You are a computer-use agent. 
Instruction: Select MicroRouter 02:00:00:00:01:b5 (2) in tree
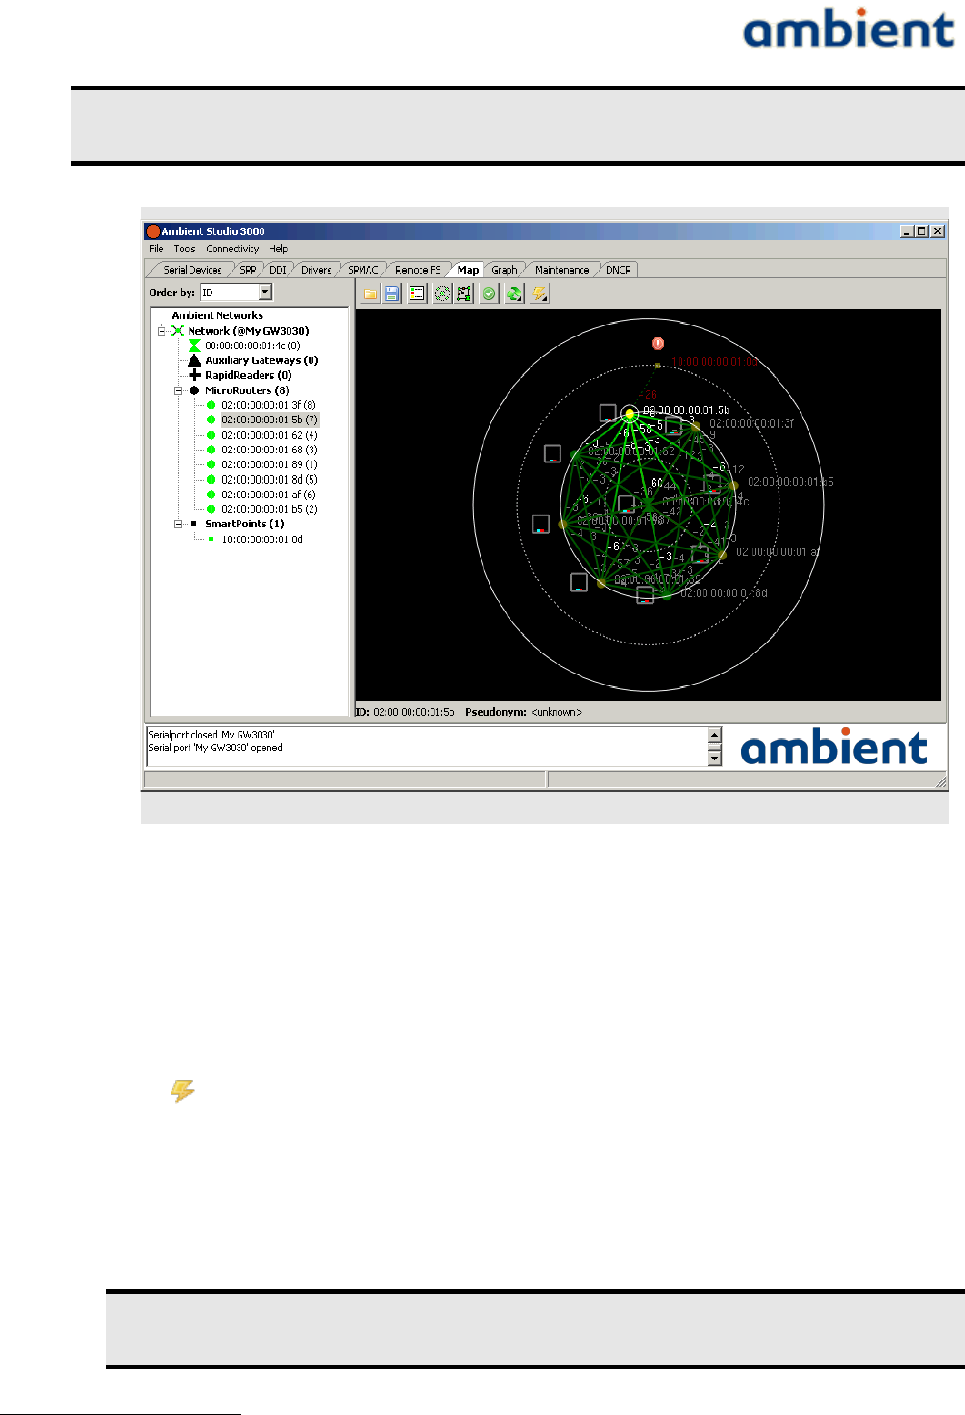click(269, 509)
